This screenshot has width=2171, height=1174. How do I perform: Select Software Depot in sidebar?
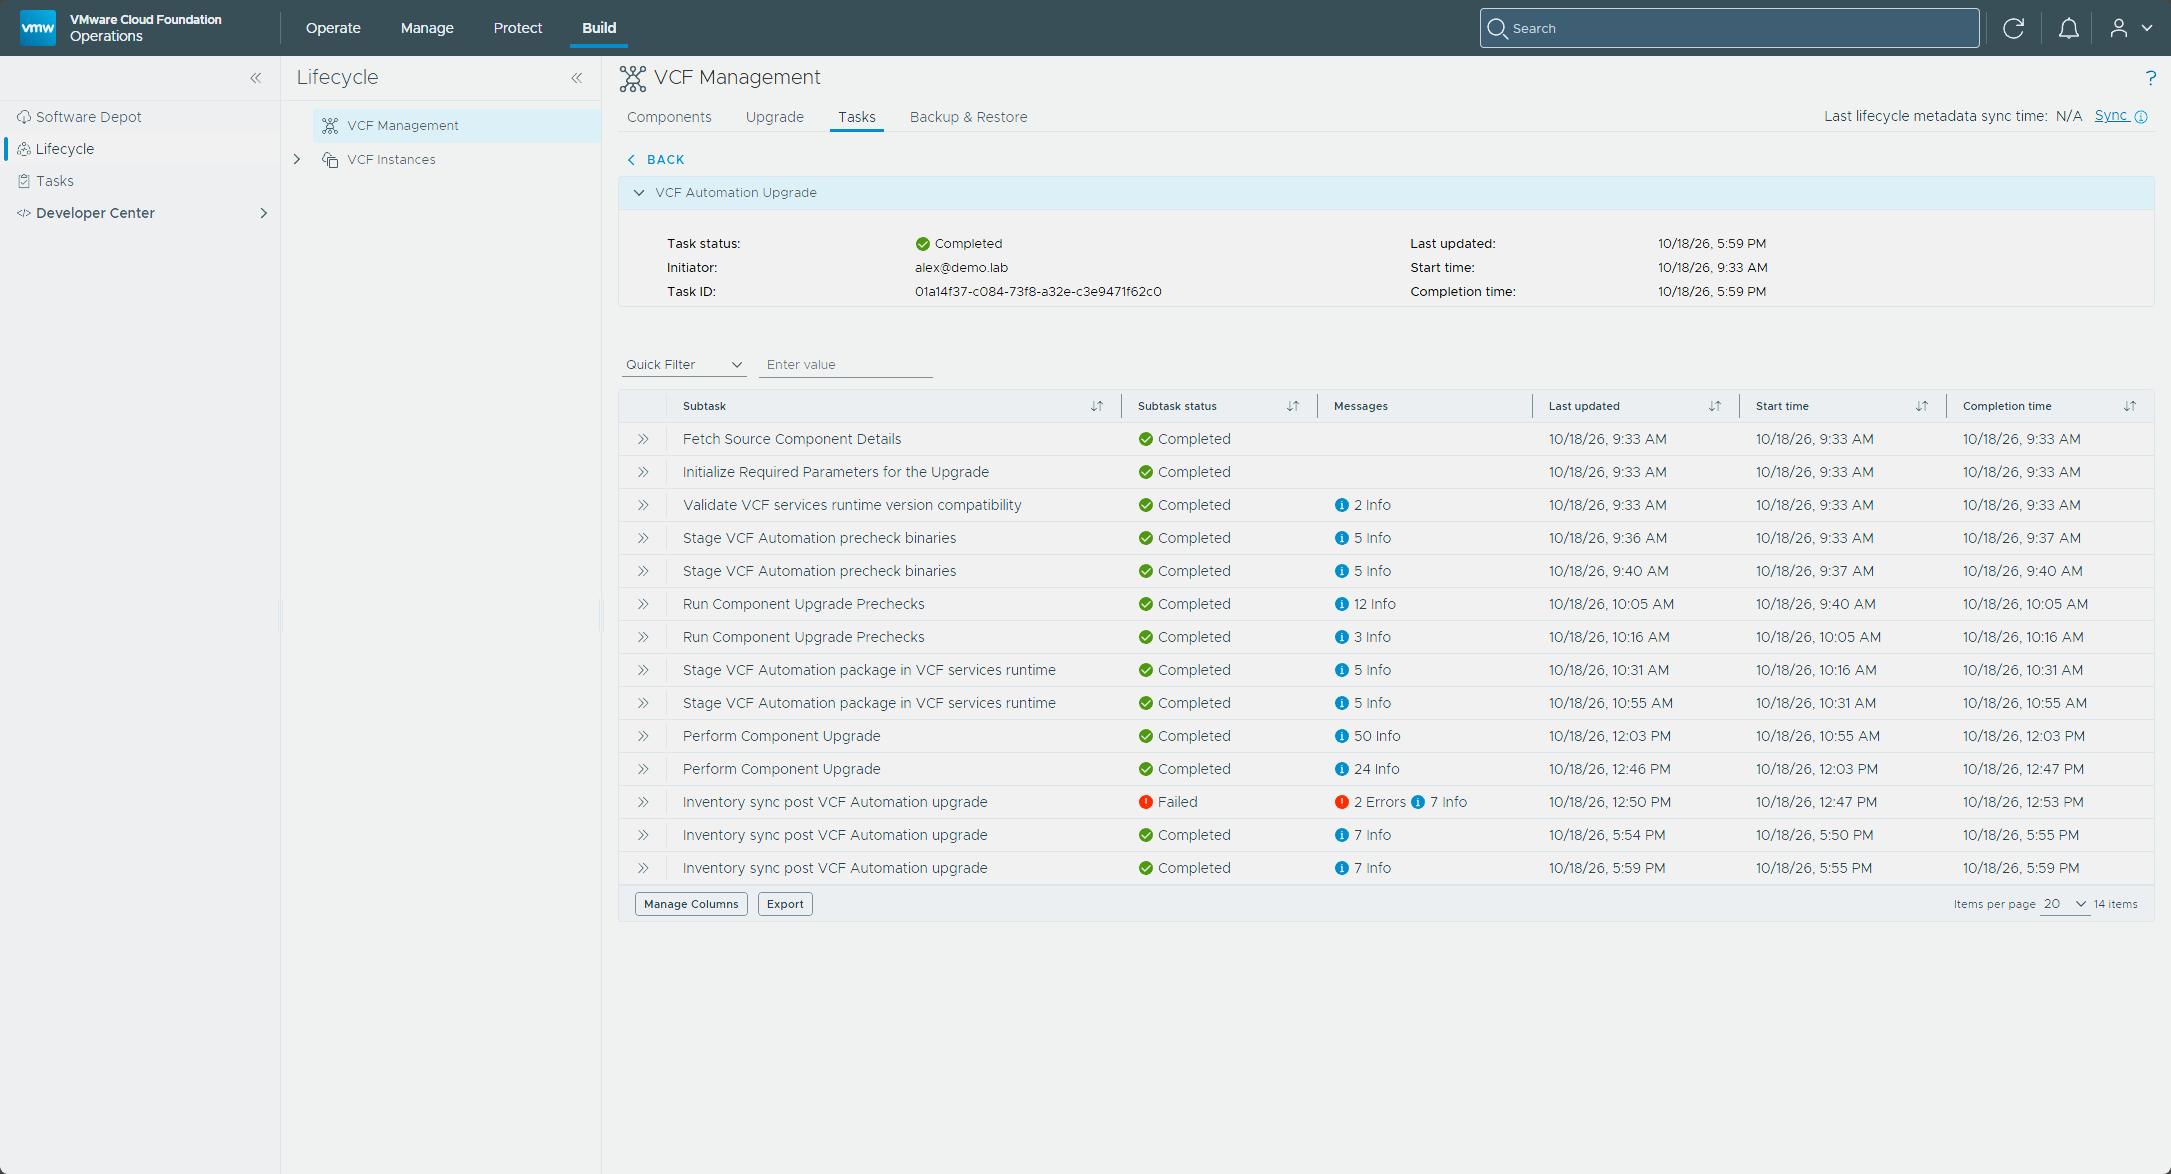[88, 117]
